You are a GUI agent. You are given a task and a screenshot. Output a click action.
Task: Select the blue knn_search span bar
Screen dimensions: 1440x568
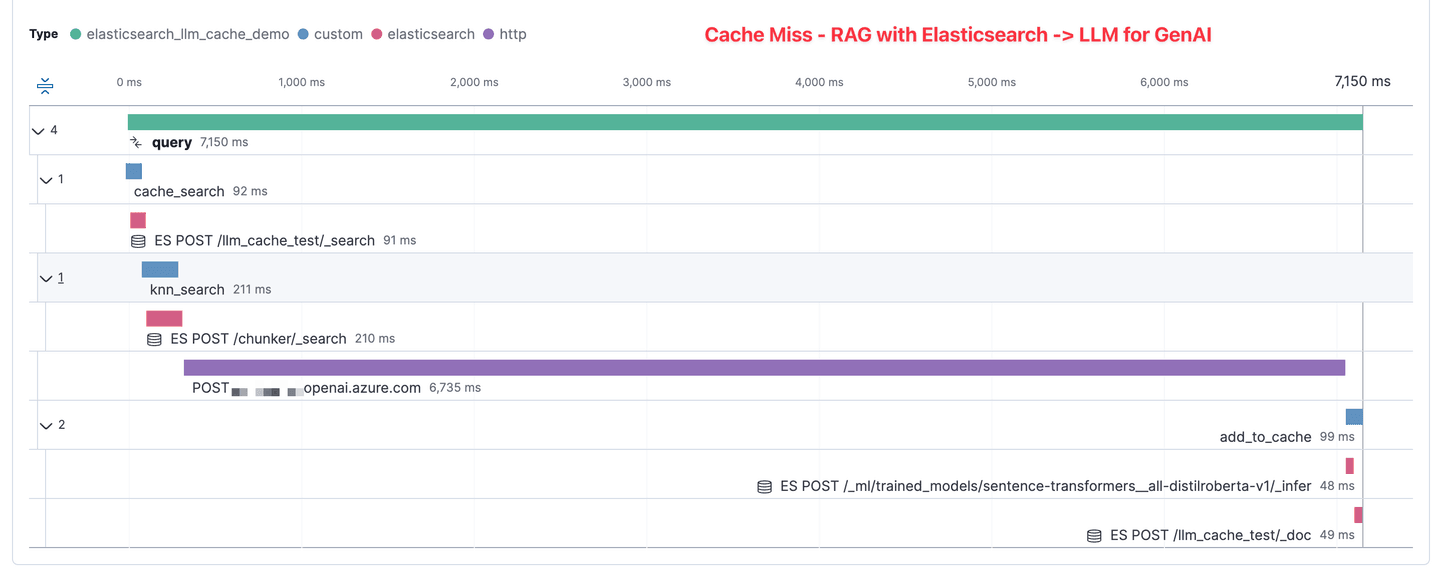[160, 269]
